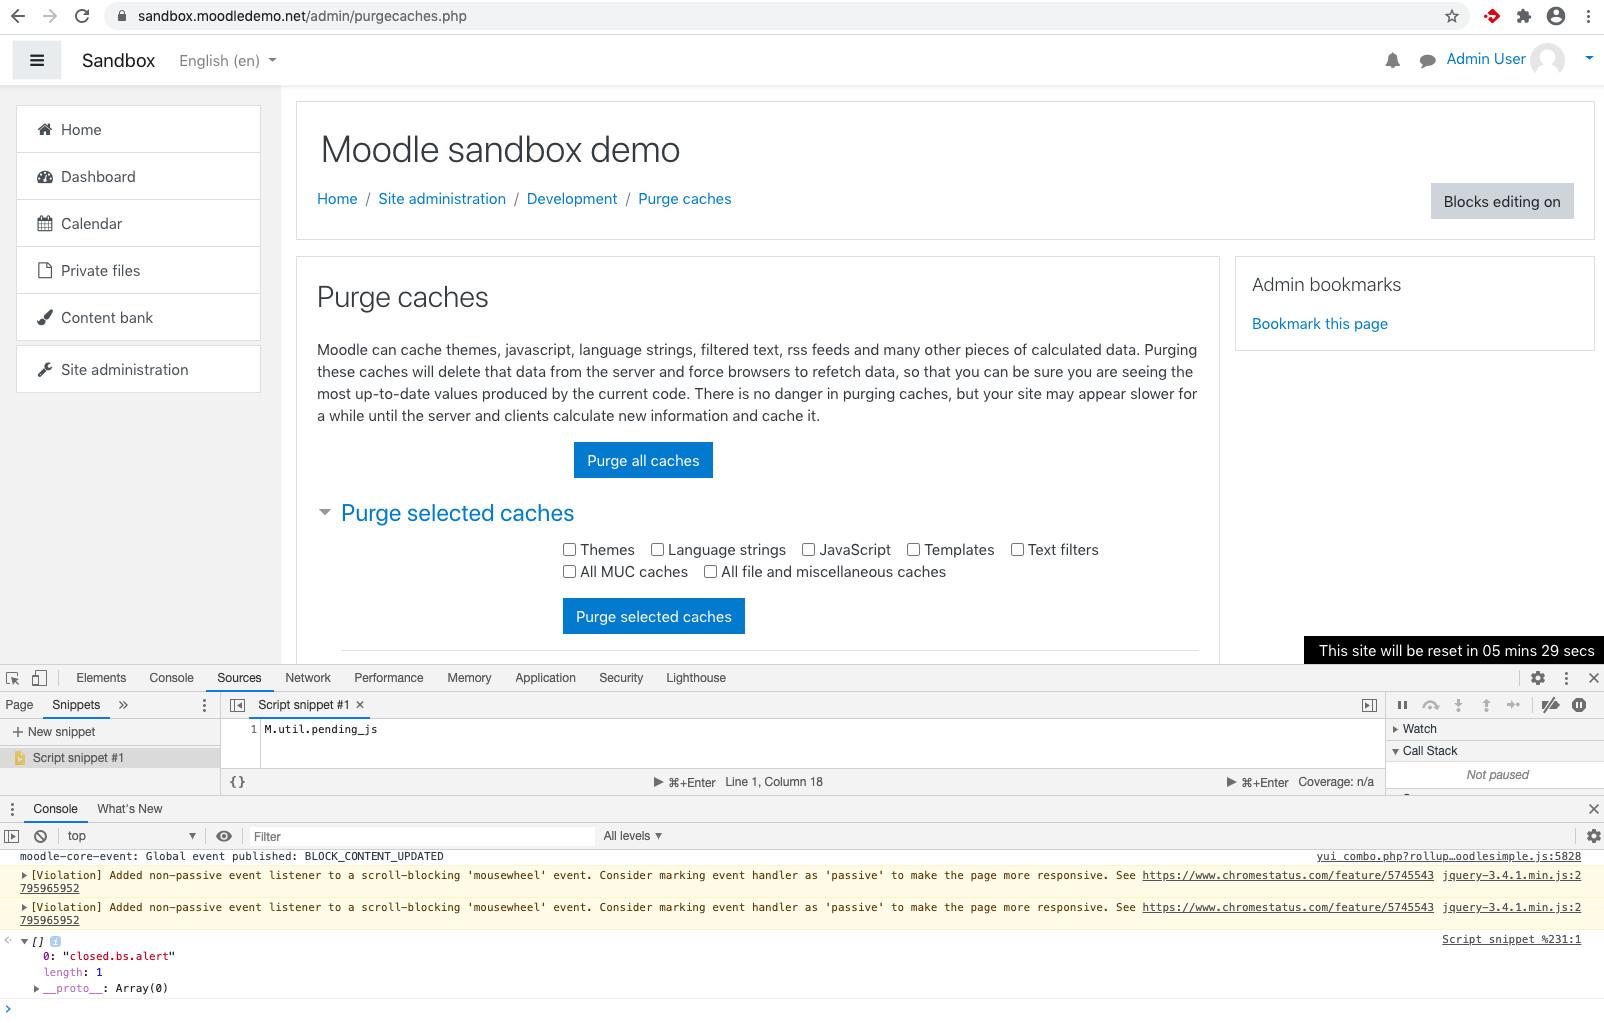Open the Lighthouse tab
The width and height of the screenshot is (1604, 1023).
pyautogui.click(x=696, y=678)
